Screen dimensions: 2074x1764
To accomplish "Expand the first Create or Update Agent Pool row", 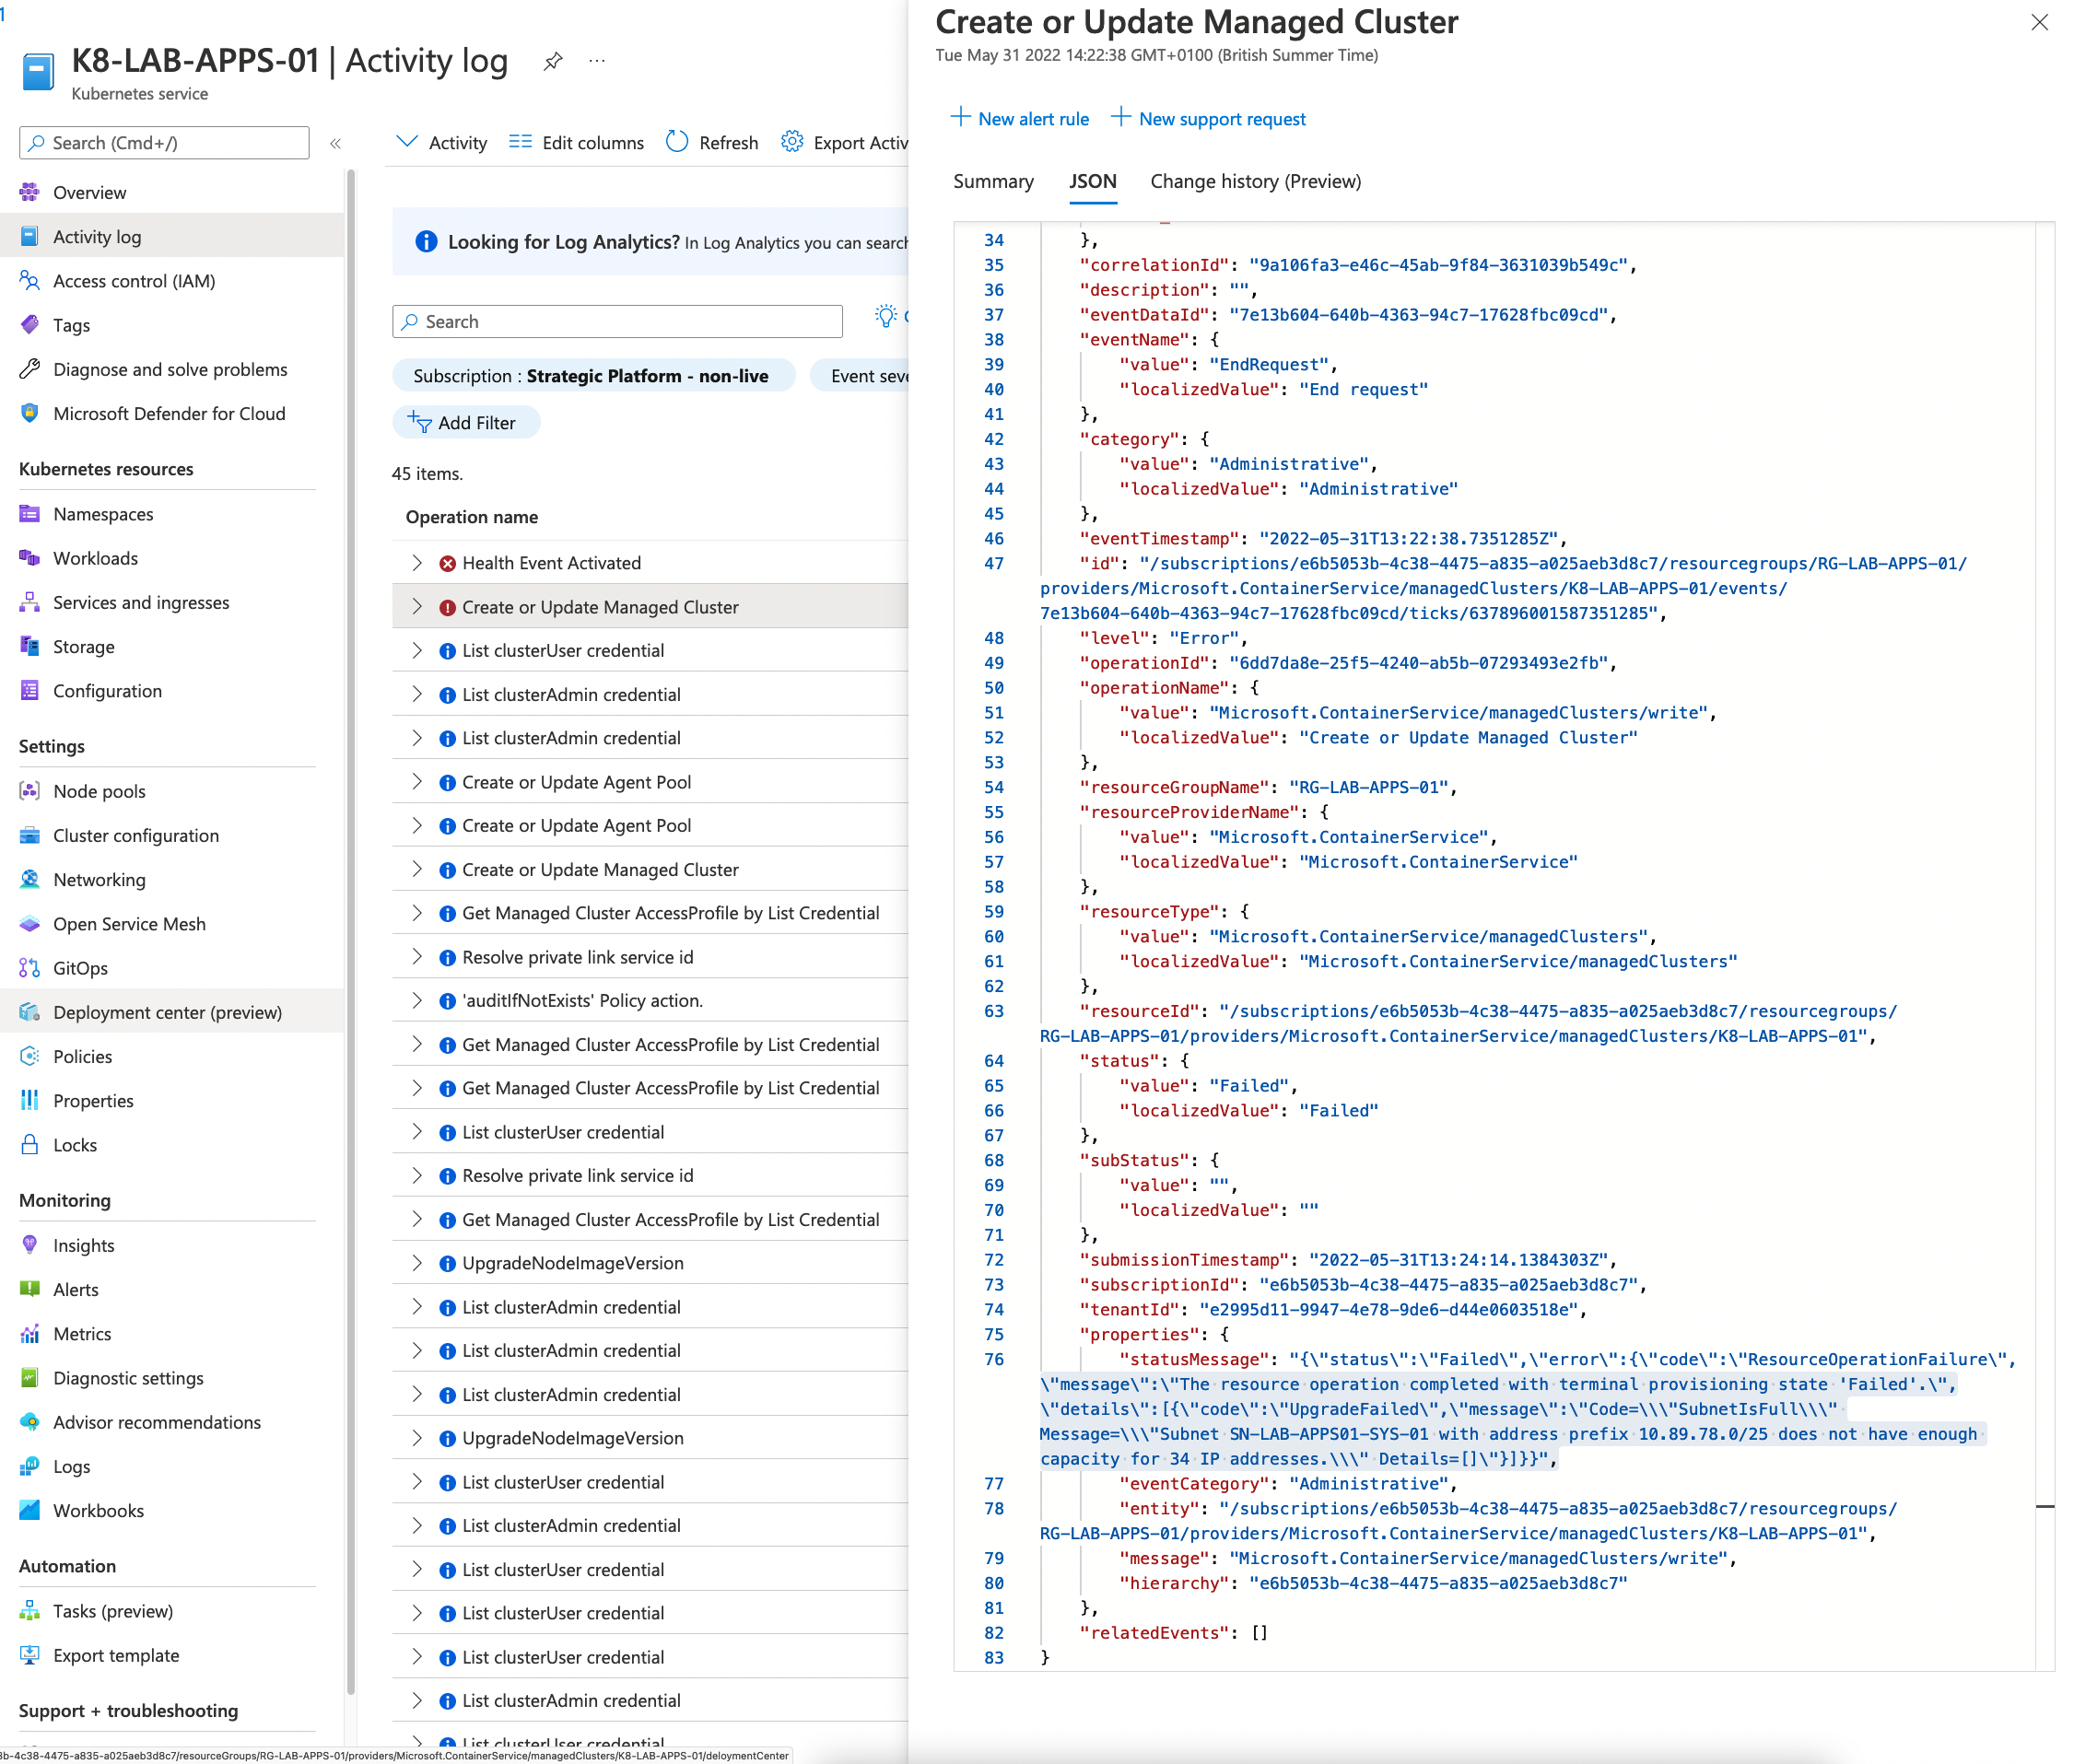I will (x=417, y=781).
